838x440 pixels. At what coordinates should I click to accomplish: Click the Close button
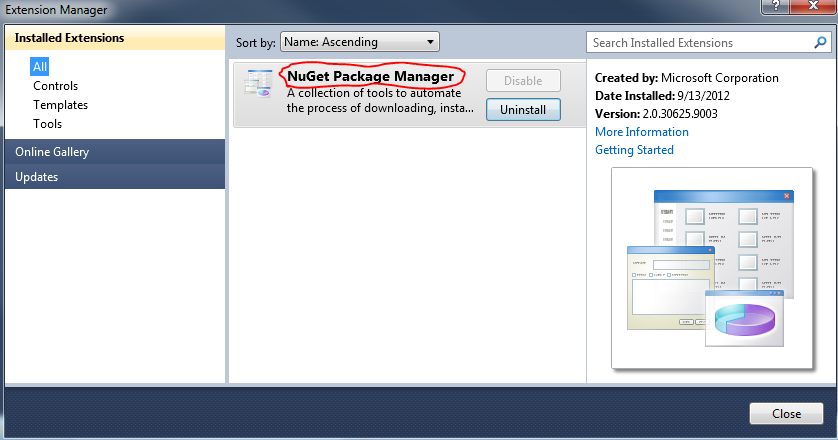coord(786,413)
